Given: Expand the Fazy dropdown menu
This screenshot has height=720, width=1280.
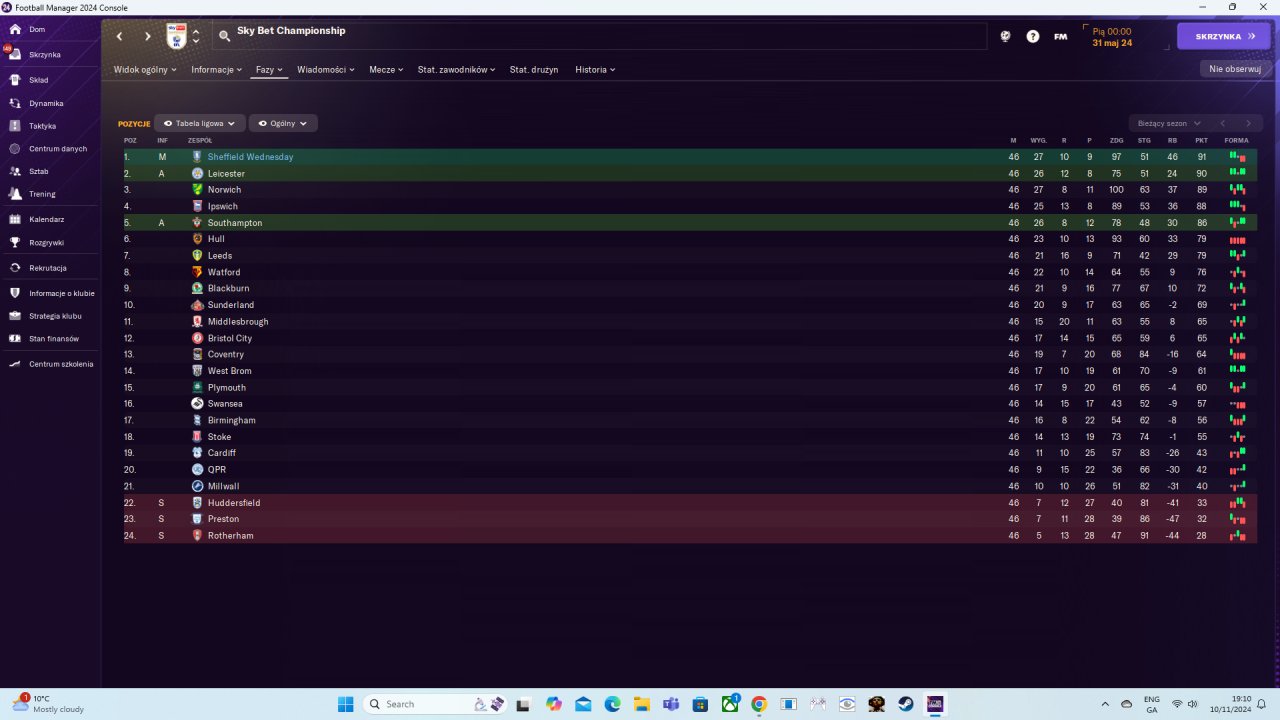Looking at the screenshot, I should click(x=270, y=70).
